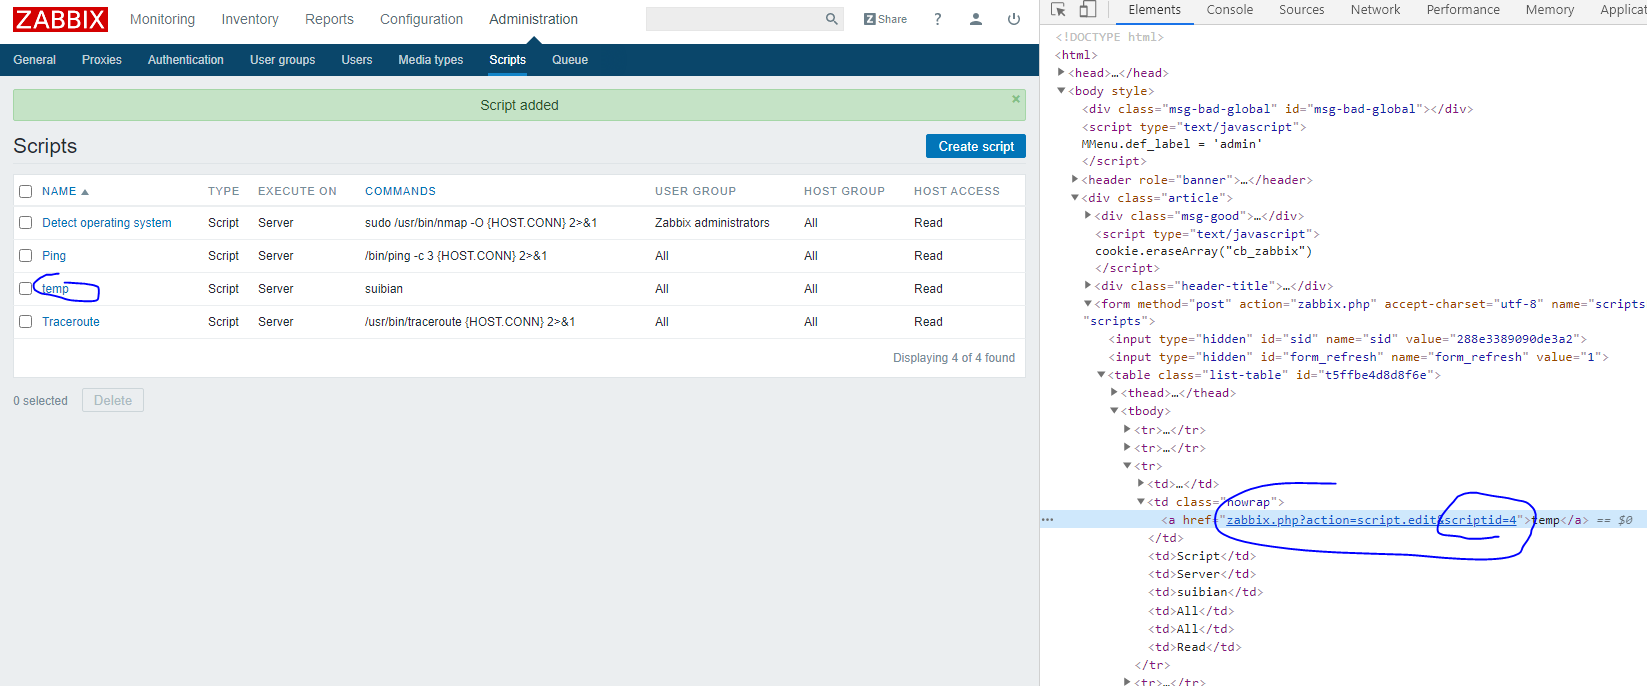Select the DOCTYPE html line

click(1110, 37)
